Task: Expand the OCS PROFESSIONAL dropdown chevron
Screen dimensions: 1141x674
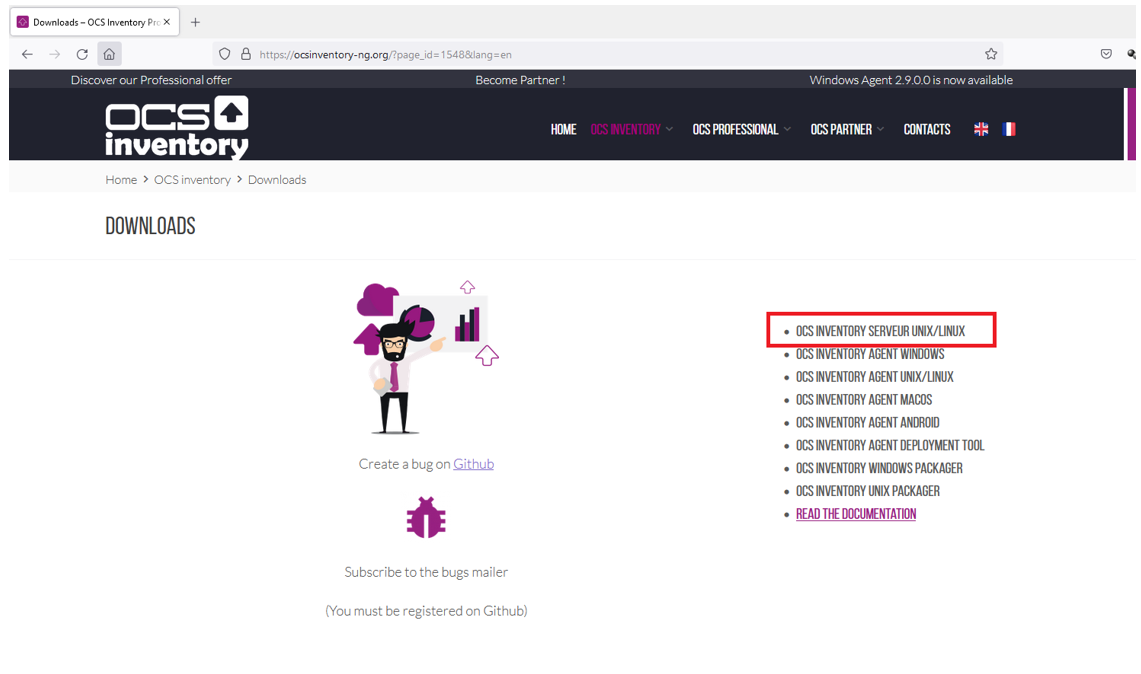Action: click(x=787, y=130)
